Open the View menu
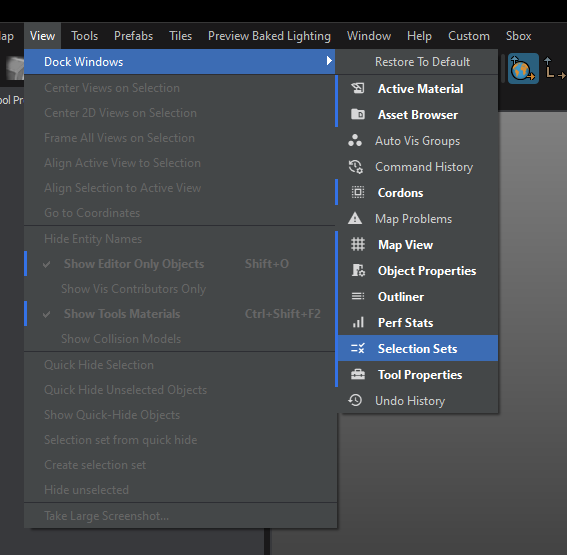The image size is (567, 555). click(42, 36)
